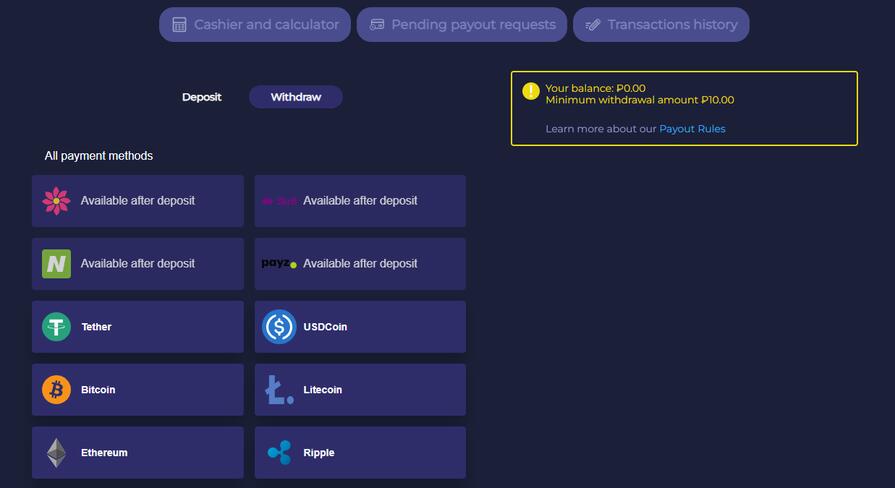Open the Payout Rules link
Image resolution: width=895 pixels, height=488 pixels.
[692, 129]
